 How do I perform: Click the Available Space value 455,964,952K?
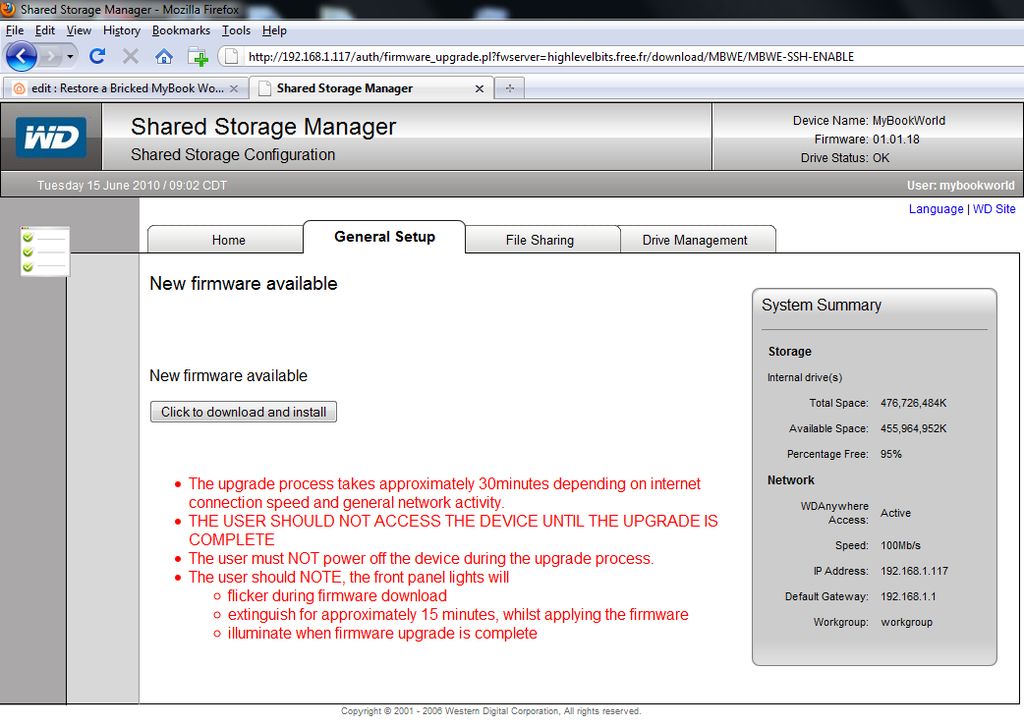[913, 428]
